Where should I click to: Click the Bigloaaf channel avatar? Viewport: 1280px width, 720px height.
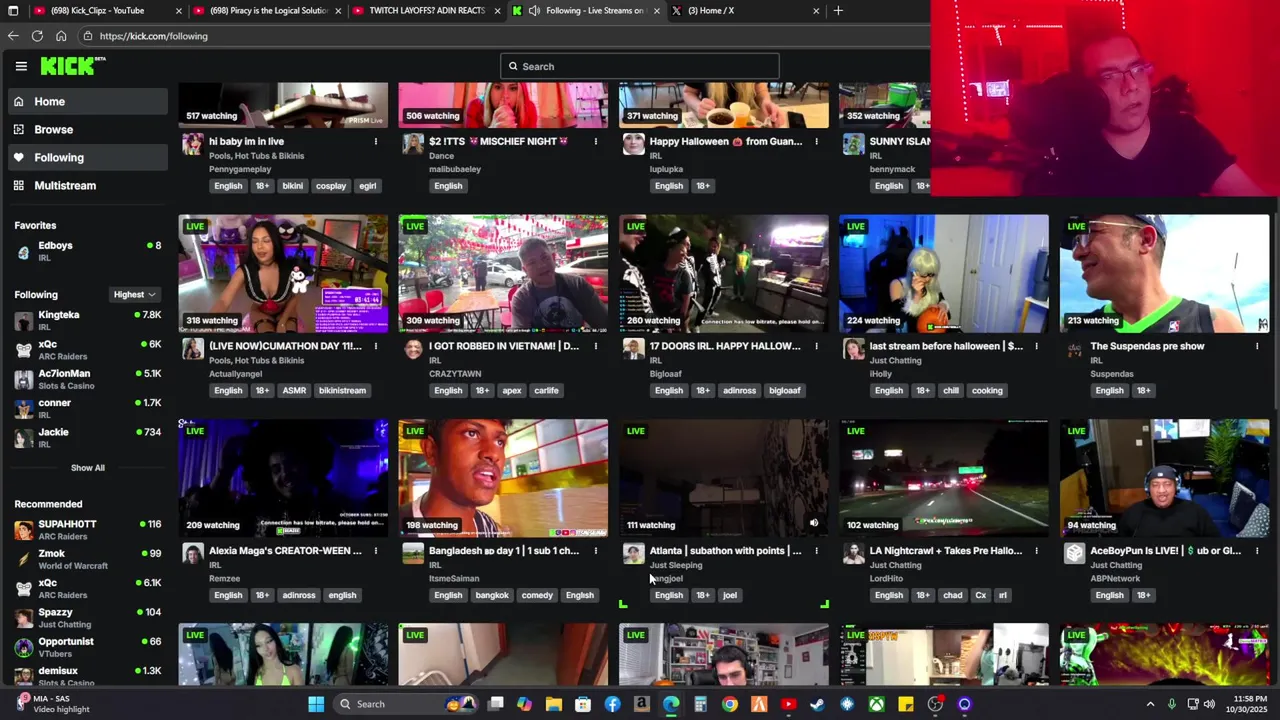tap(633, 349)
